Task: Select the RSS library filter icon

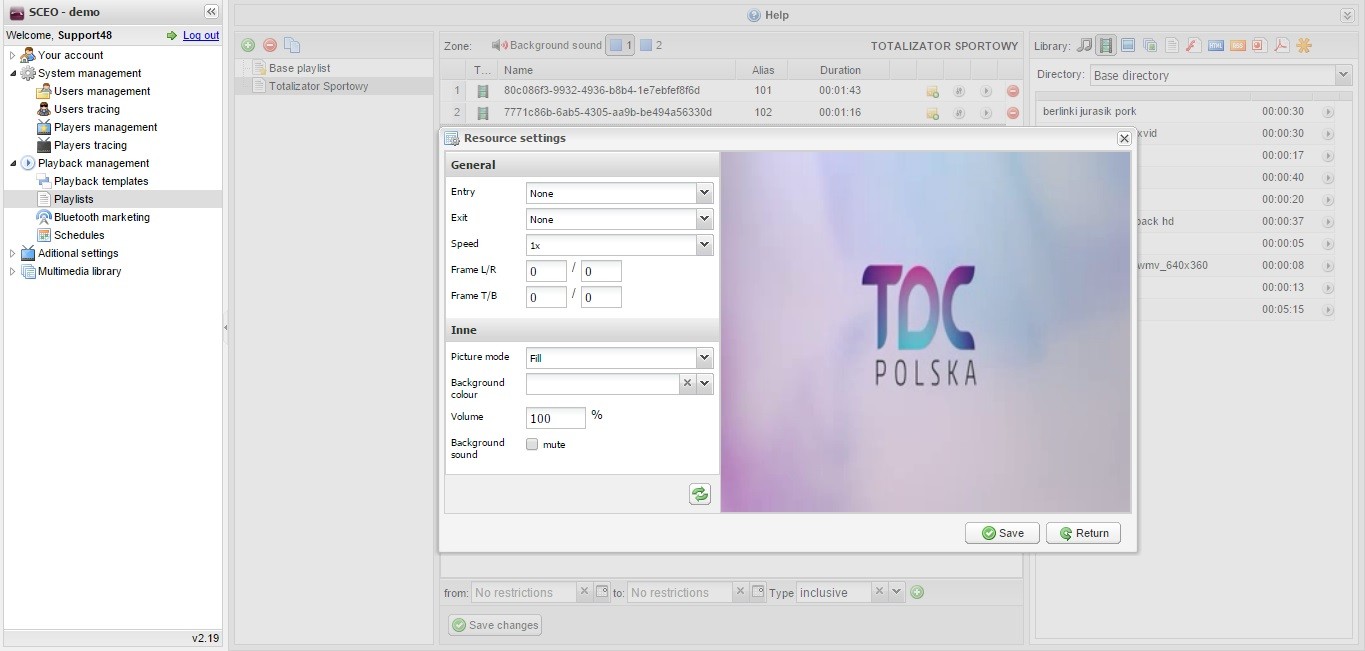Action: pos(1238,45)
